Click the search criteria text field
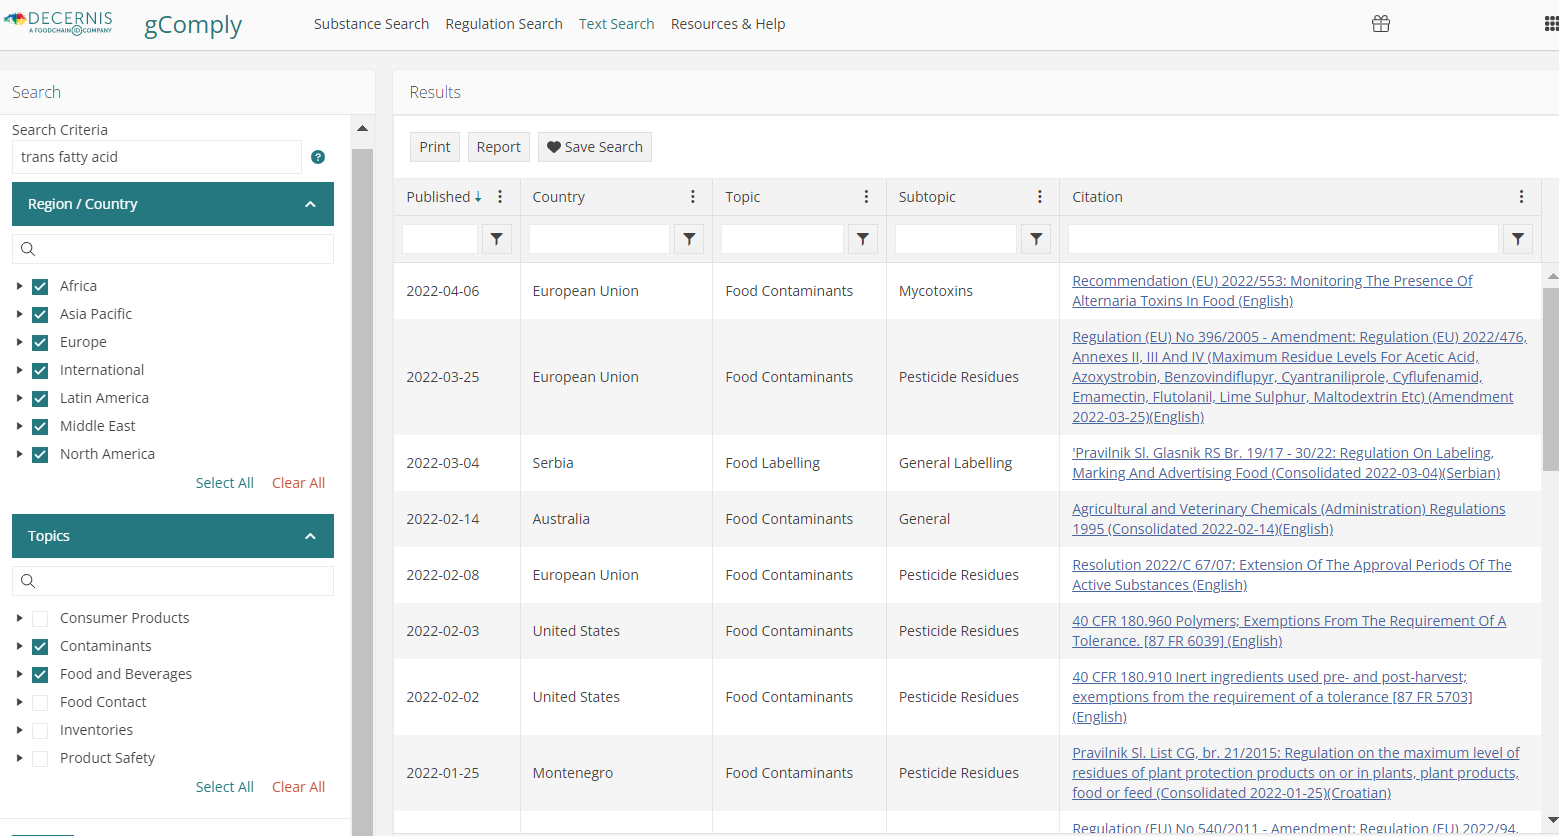 click(x=157, y=157)
